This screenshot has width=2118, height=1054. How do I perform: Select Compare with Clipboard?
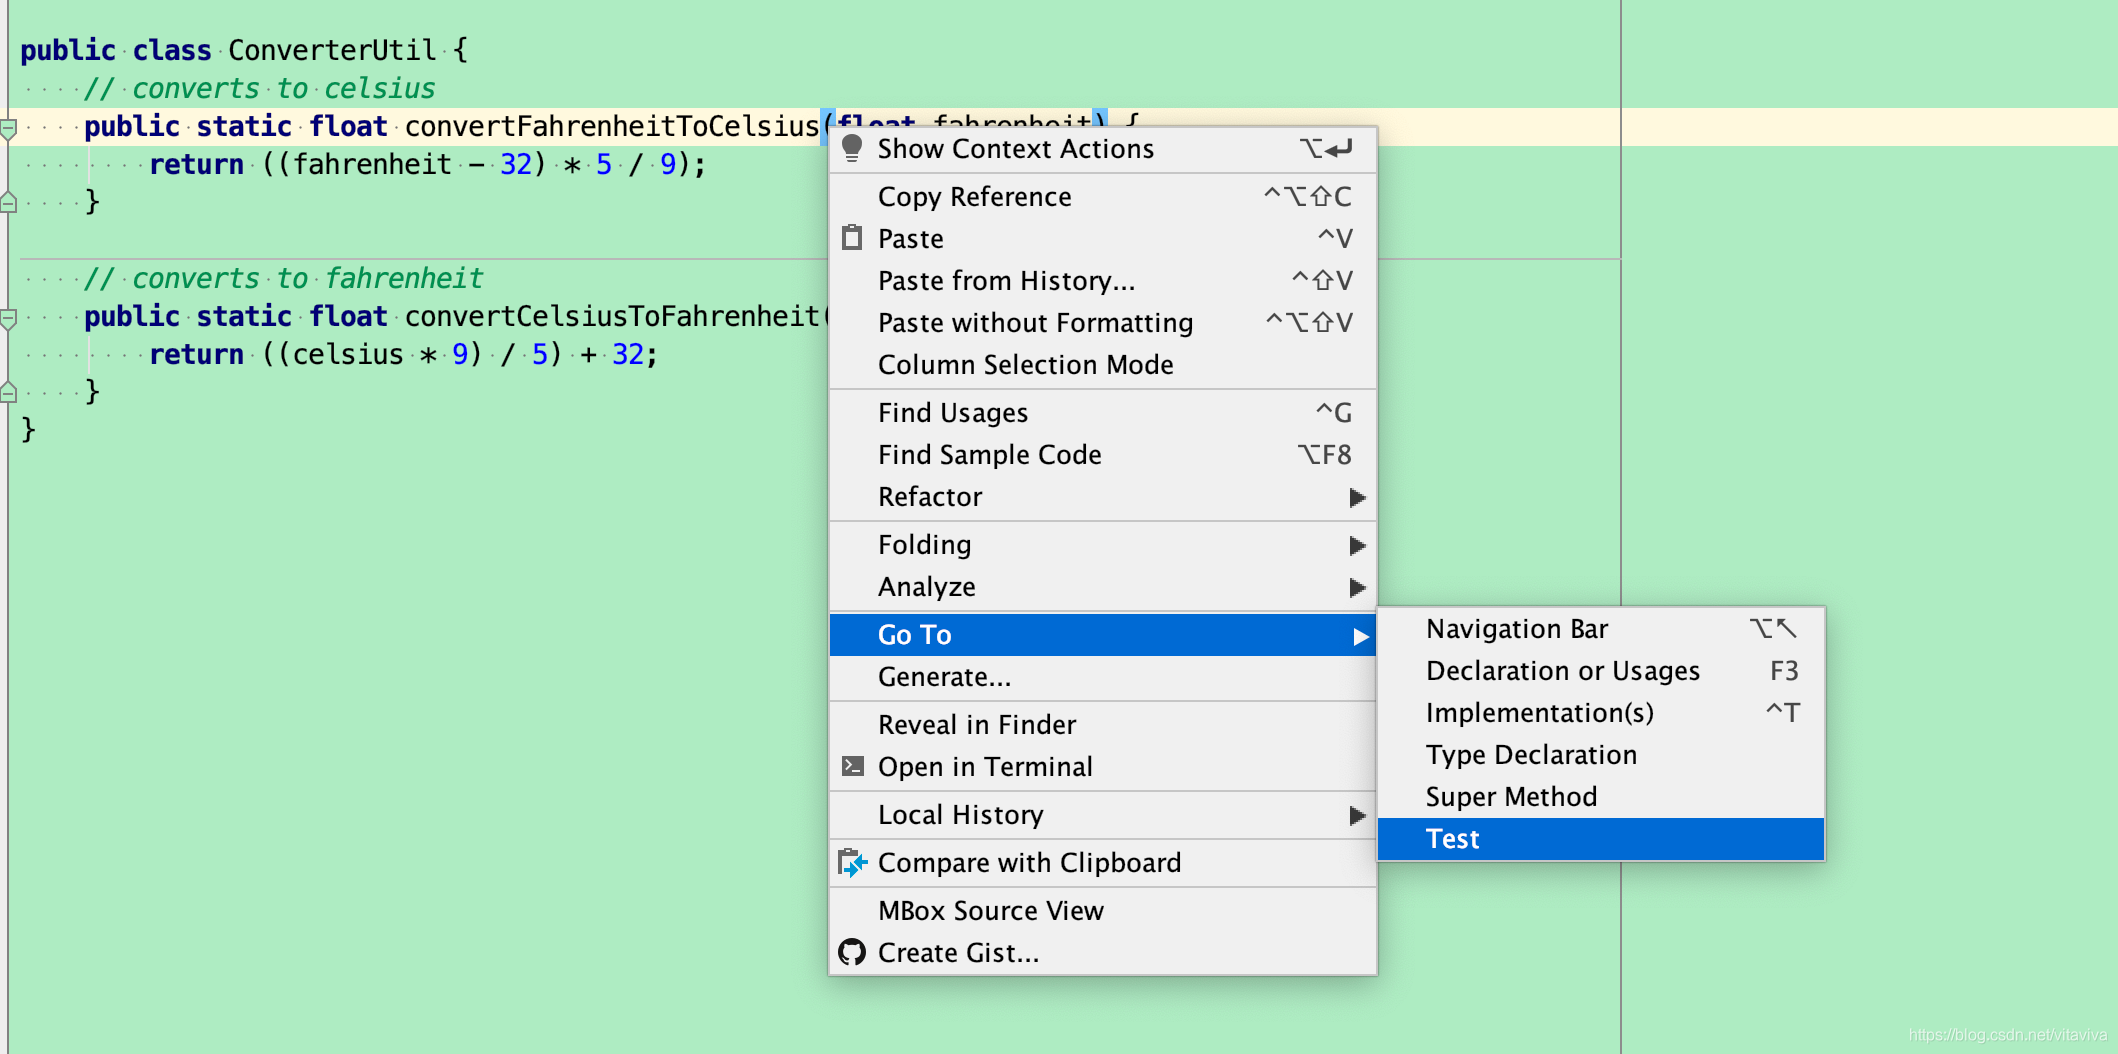[x=1103, y=863]
